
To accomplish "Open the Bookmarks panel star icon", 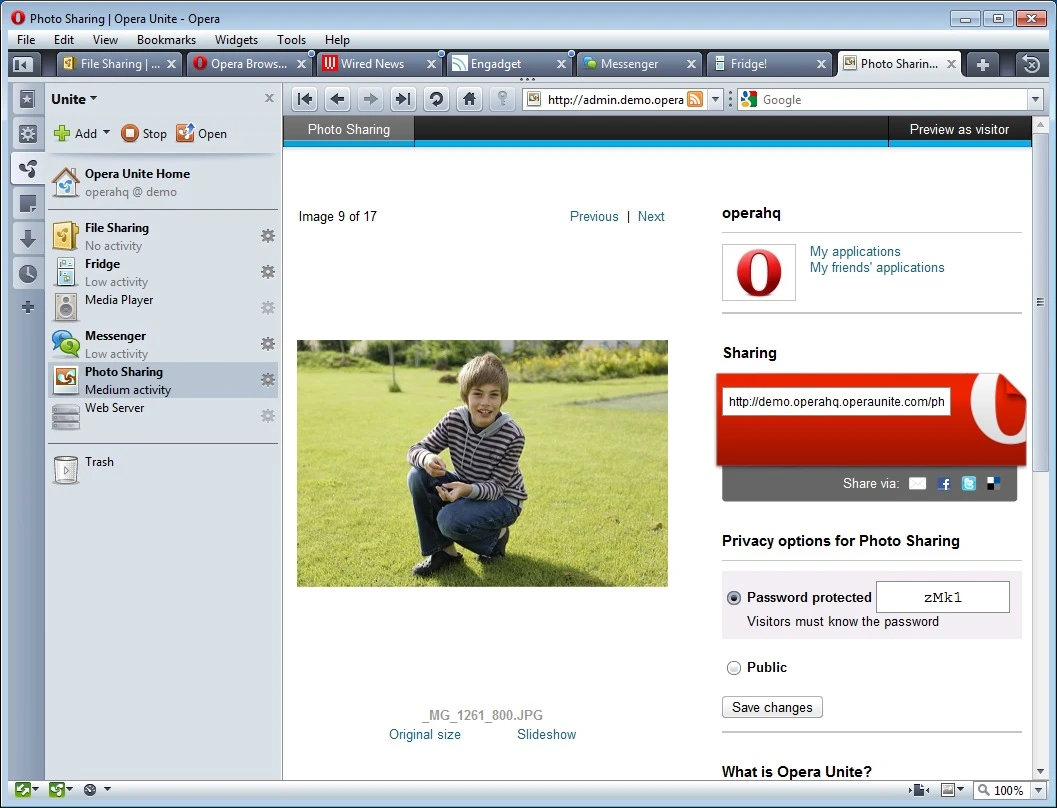I will [27, 100].
